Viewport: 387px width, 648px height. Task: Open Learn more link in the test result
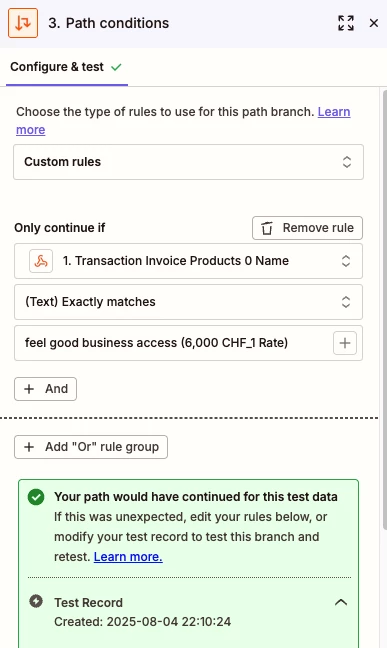[x=128, y=557]
